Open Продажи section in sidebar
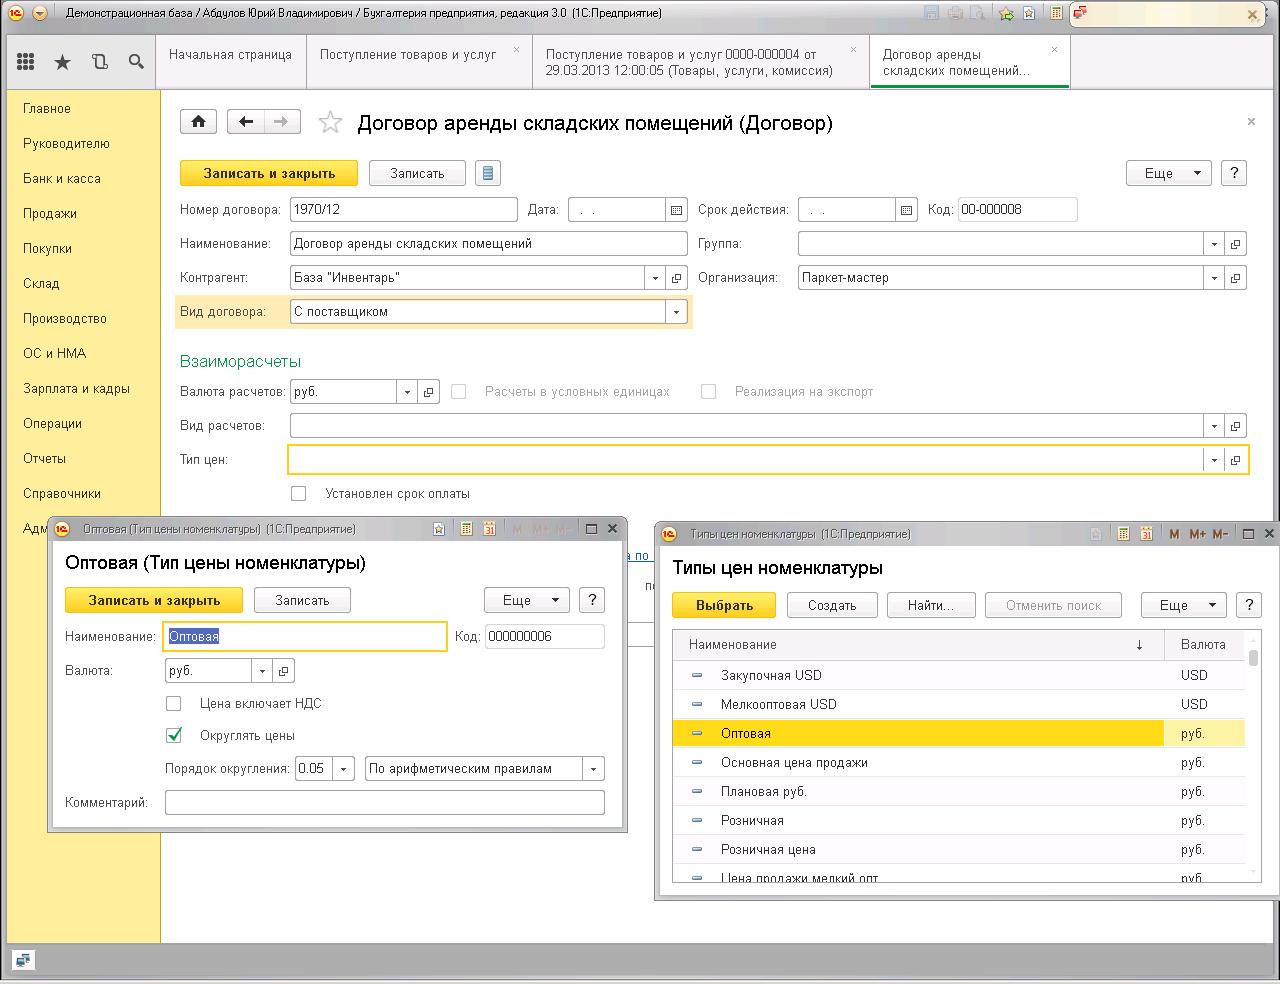Screen dimensions: 1280x984 click(50, 214)
